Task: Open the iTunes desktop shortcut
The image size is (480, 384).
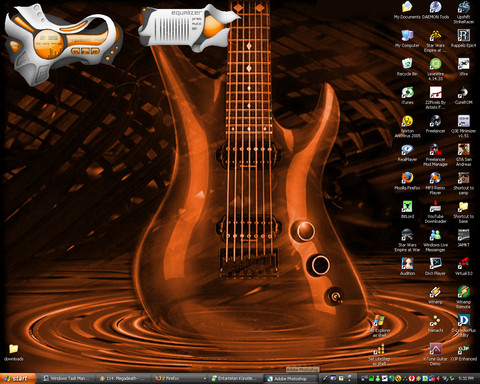Action: coord(407,95)
